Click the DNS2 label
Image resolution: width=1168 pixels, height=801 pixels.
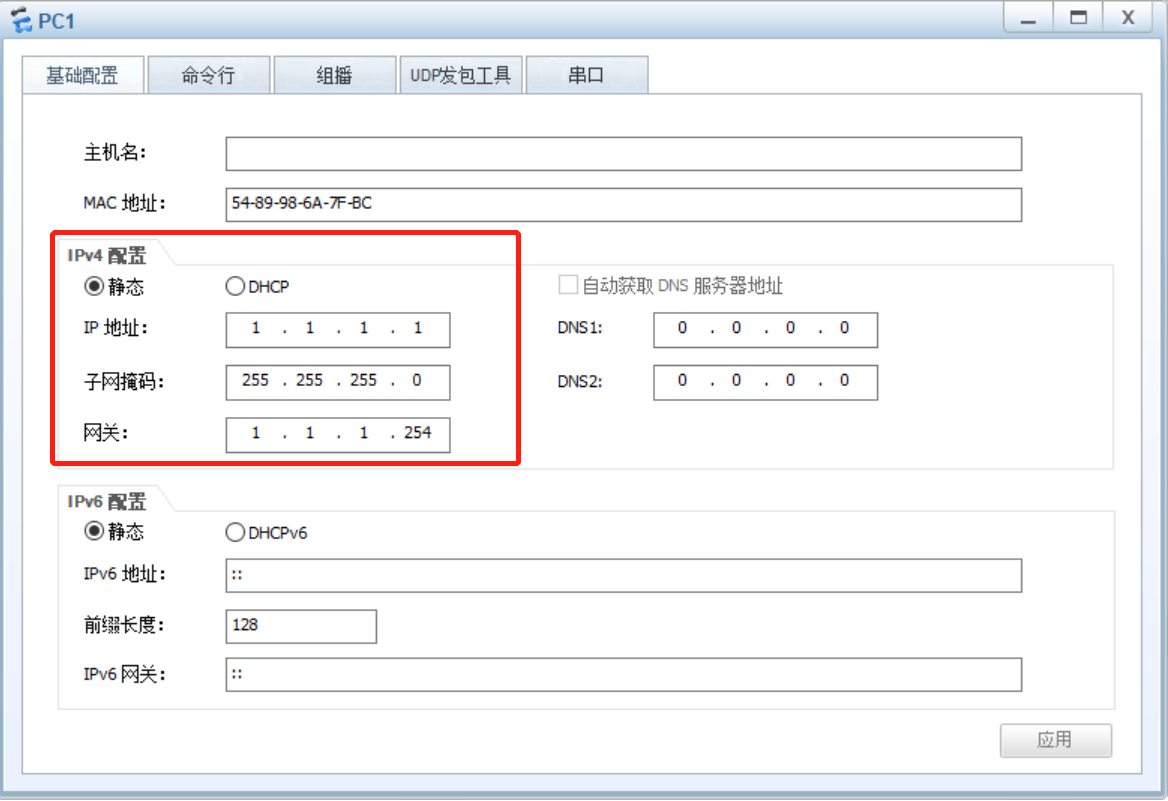[x=580, y=381]
